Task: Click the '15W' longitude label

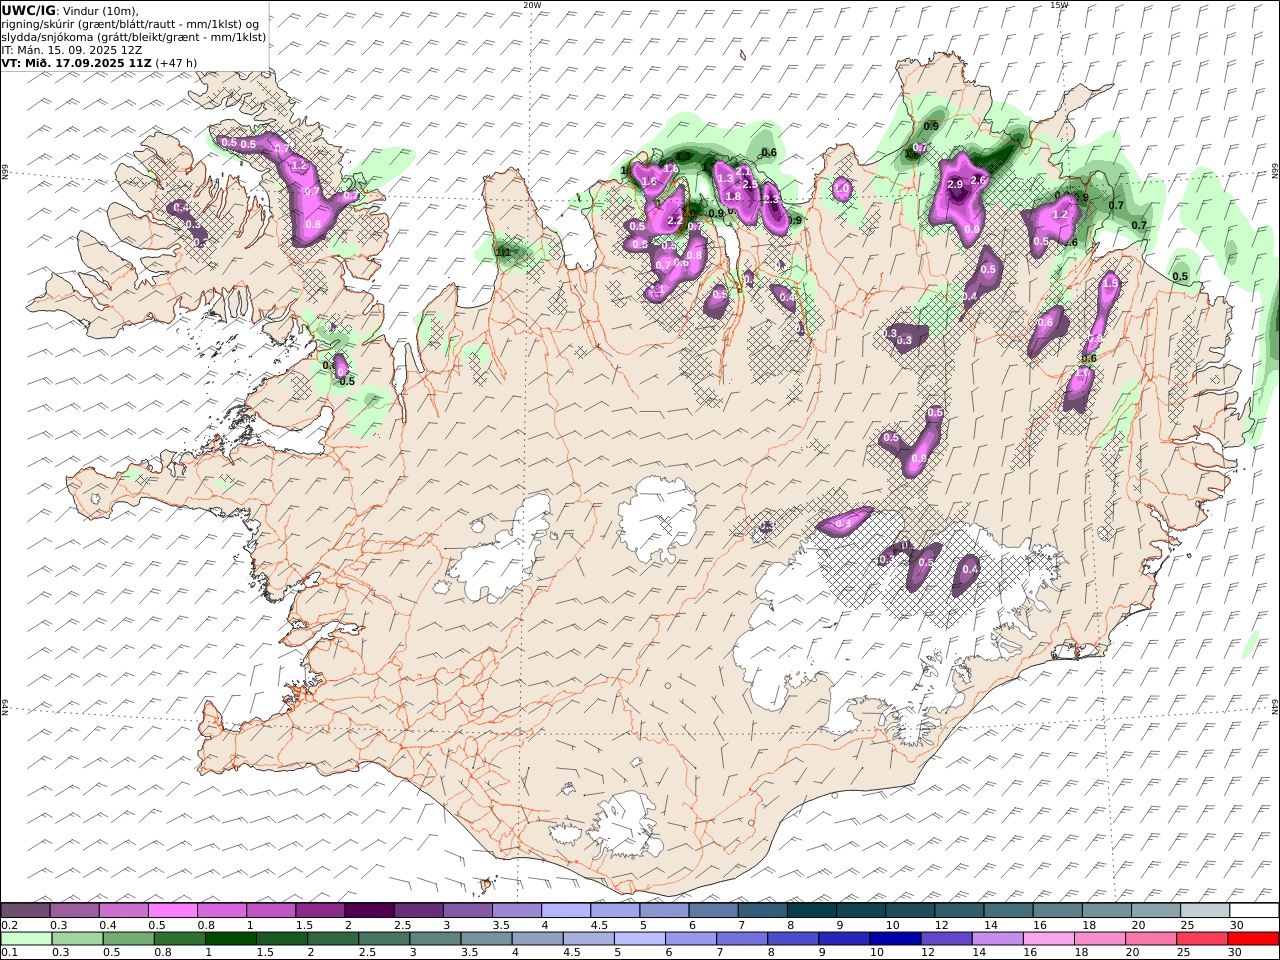Action: pyautogui.click(x=1059, y=5)
